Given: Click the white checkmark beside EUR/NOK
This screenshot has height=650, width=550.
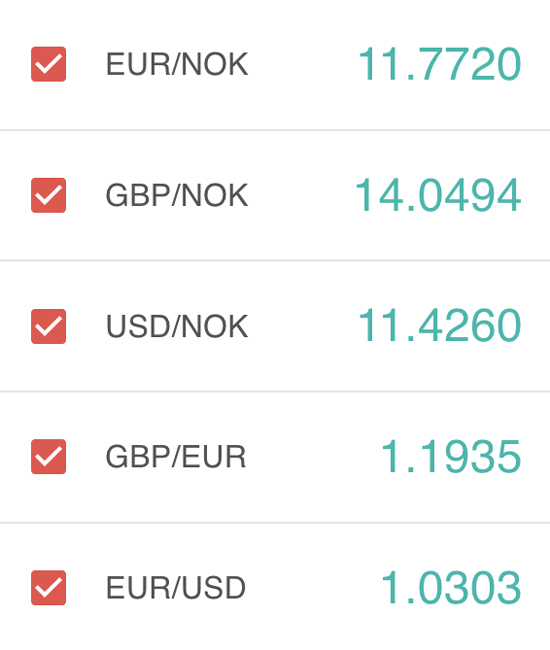Looking at the screenshot, I should point(48,65).
